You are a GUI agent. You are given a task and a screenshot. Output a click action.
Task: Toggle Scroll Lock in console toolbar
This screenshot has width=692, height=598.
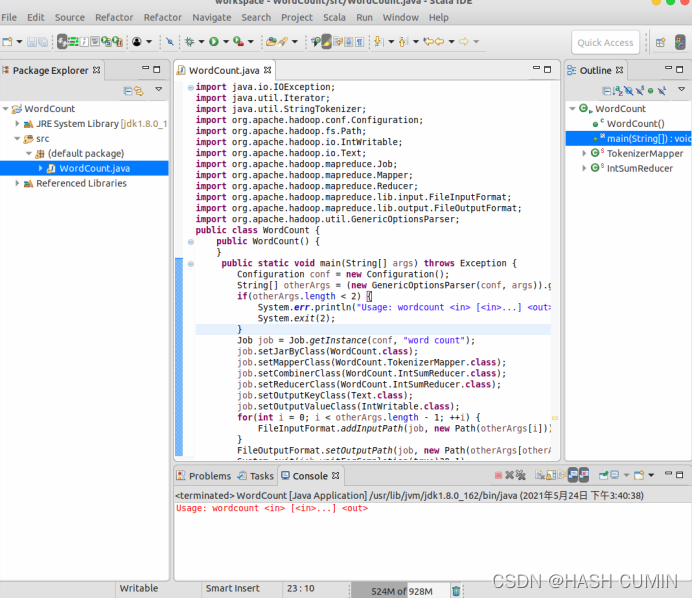tap(551, 475)
